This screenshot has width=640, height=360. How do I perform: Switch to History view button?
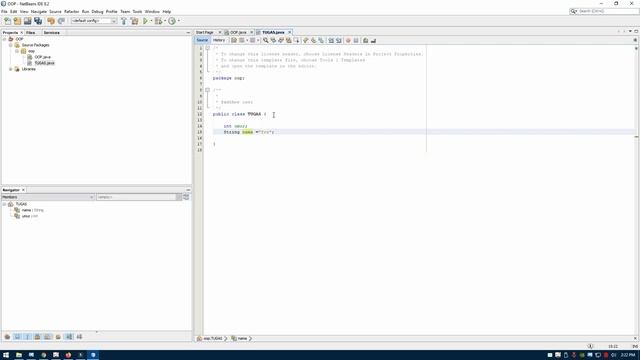(219, 40)
